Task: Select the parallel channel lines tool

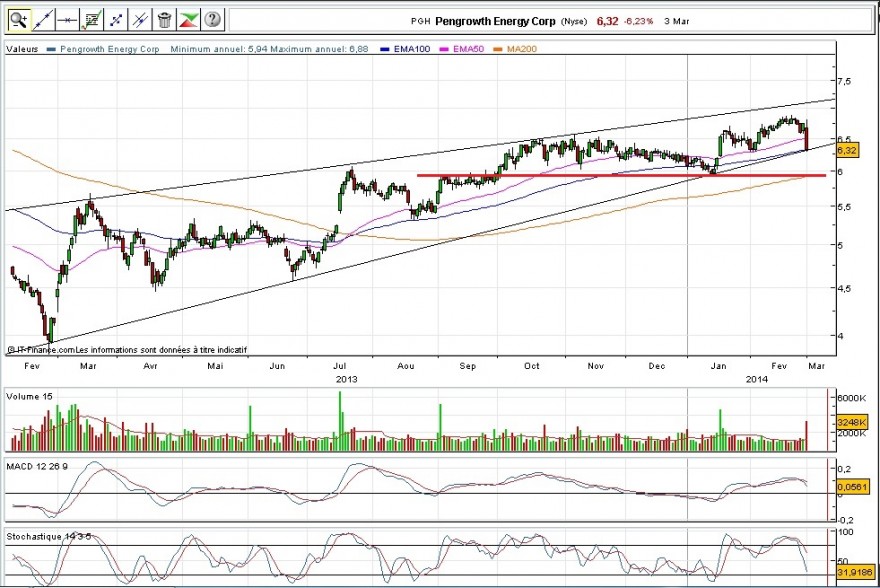Action: coord(139,20)
